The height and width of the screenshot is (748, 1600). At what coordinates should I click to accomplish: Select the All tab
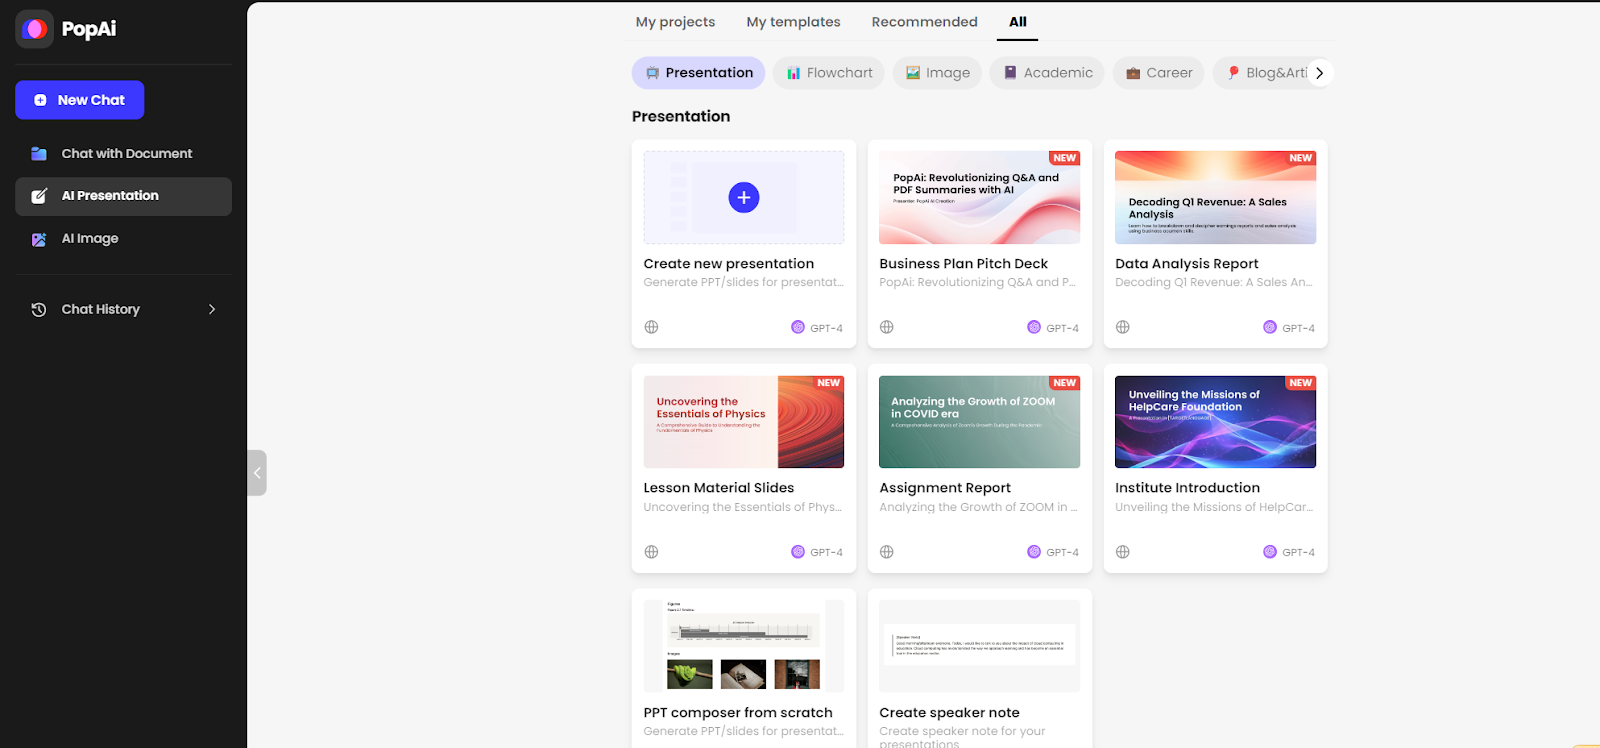(1017, 22)
